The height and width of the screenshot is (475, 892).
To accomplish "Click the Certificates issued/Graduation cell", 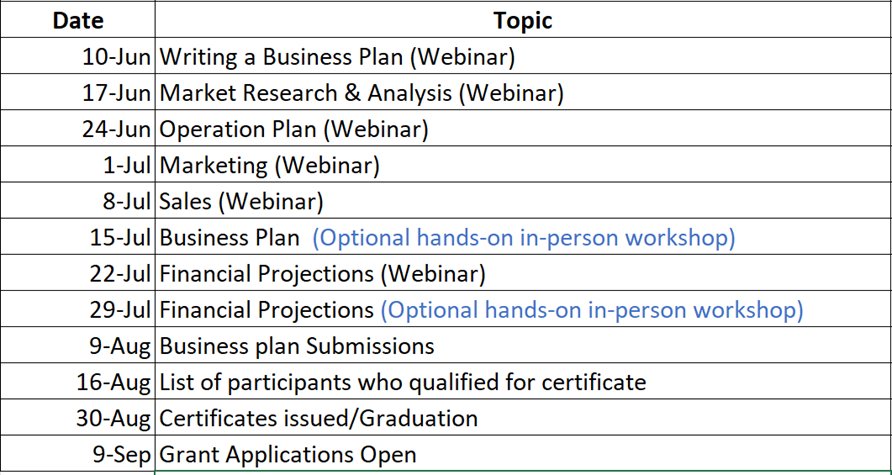I will (318, 418).
